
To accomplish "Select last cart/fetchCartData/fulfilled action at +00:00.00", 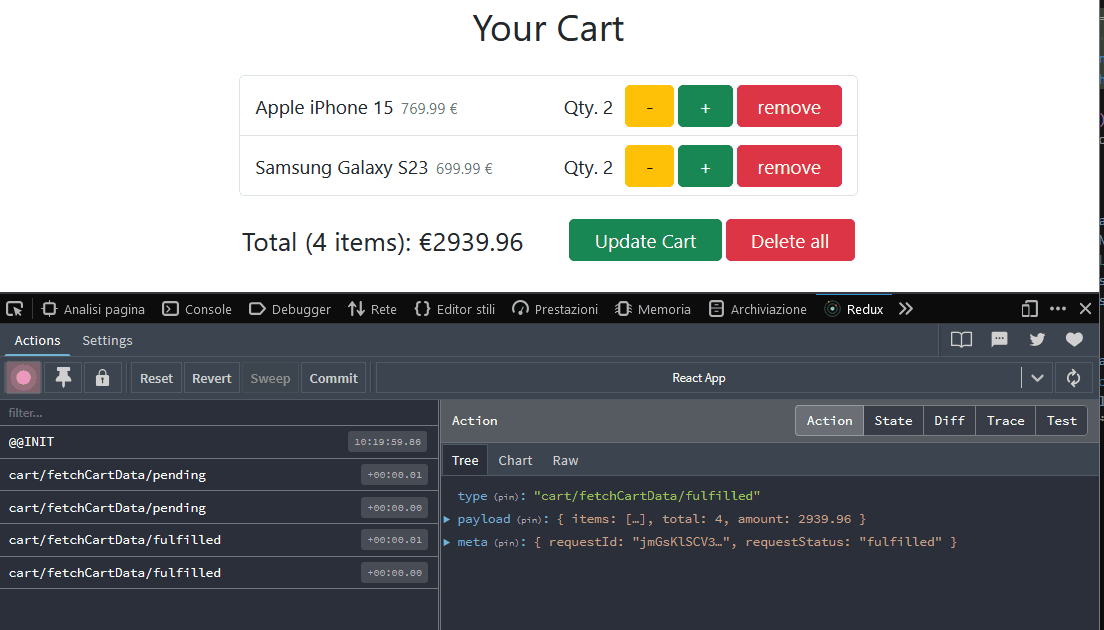I will click(219, 573).
